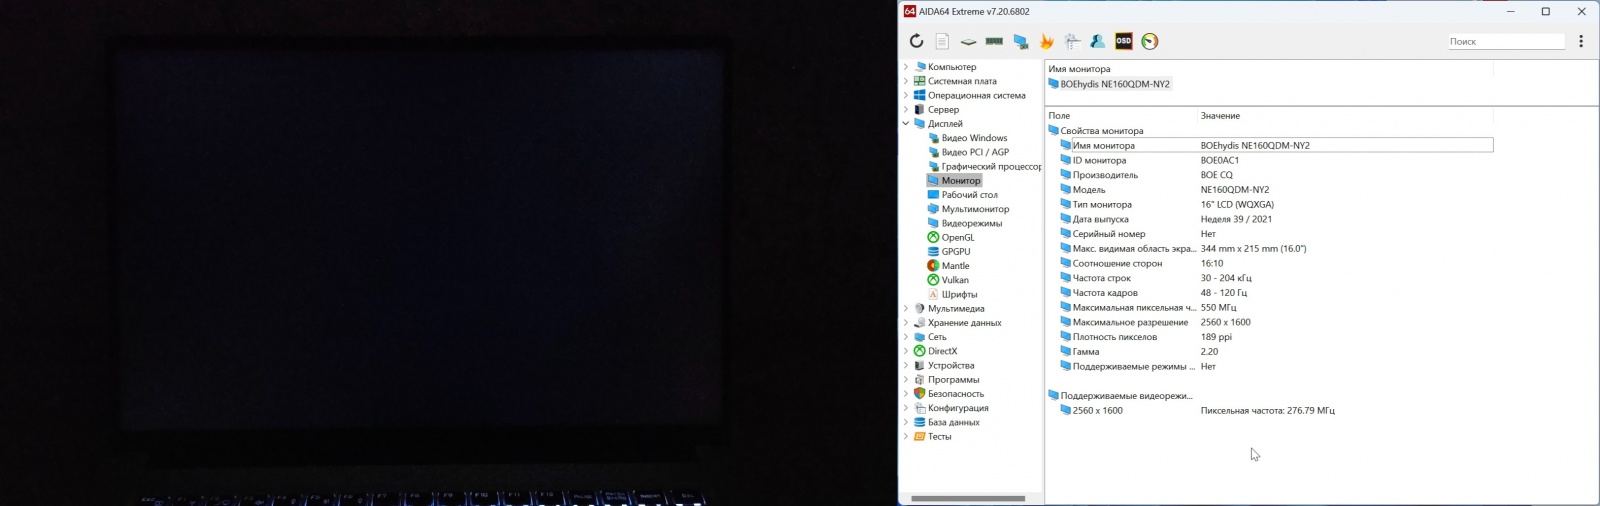Click the Дисплей monitor icon

[x=919, y=124]
